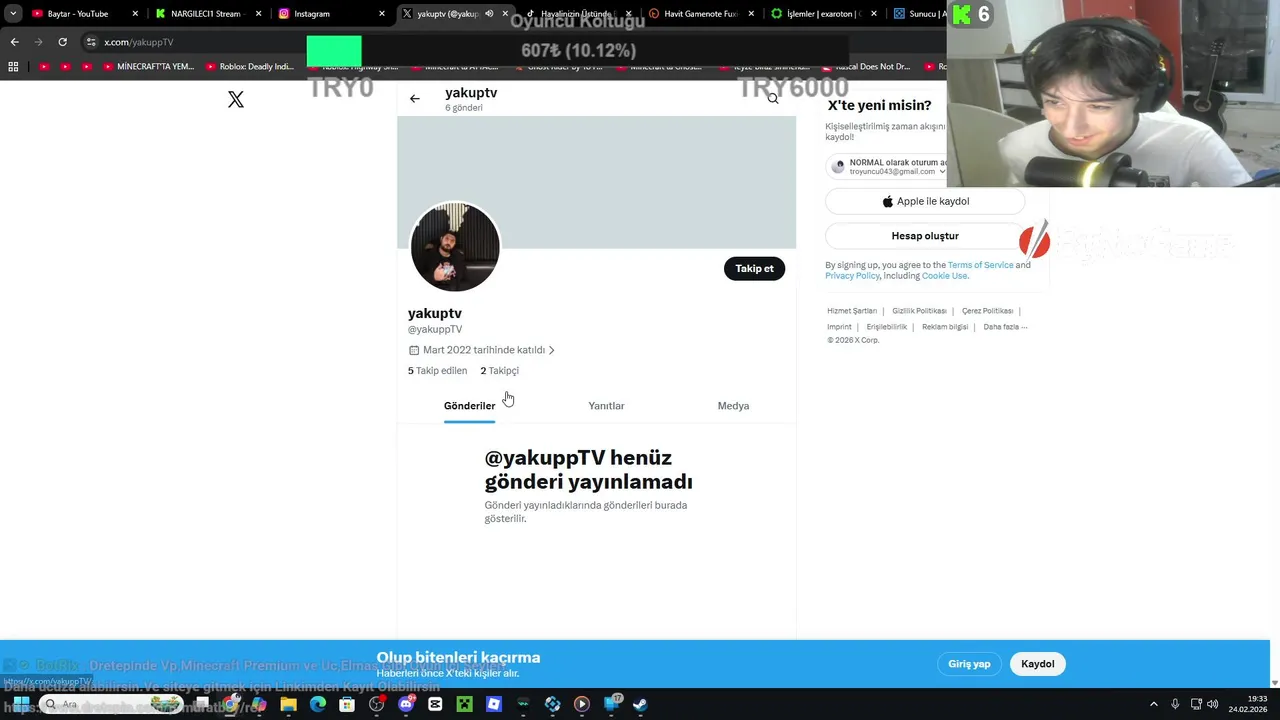1280x720 pixels.
Task: Go back using the profile back arrow
Action: tap(415, 99)
